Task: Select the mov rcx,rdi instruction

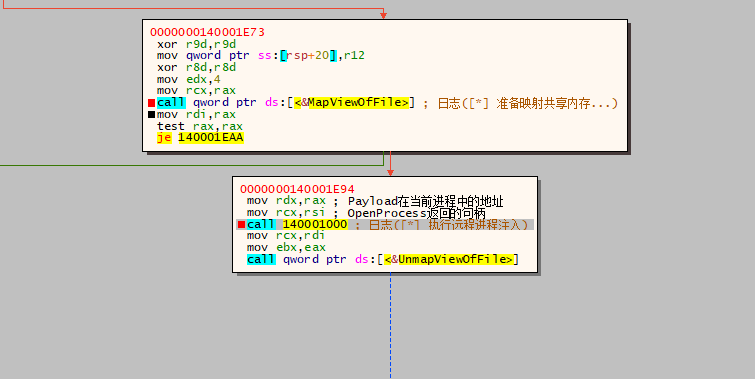Action: [x=286, y=235]
